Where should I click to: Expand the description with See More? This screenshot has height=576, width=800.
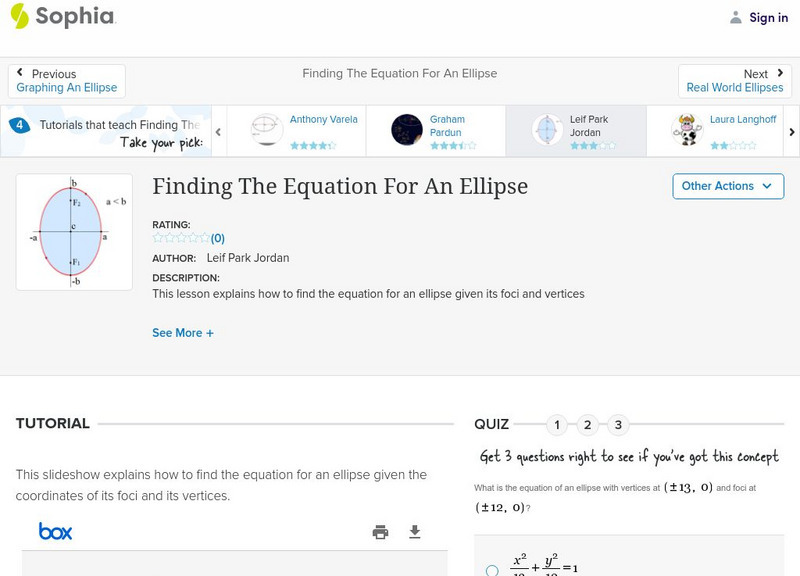[183, 332]
